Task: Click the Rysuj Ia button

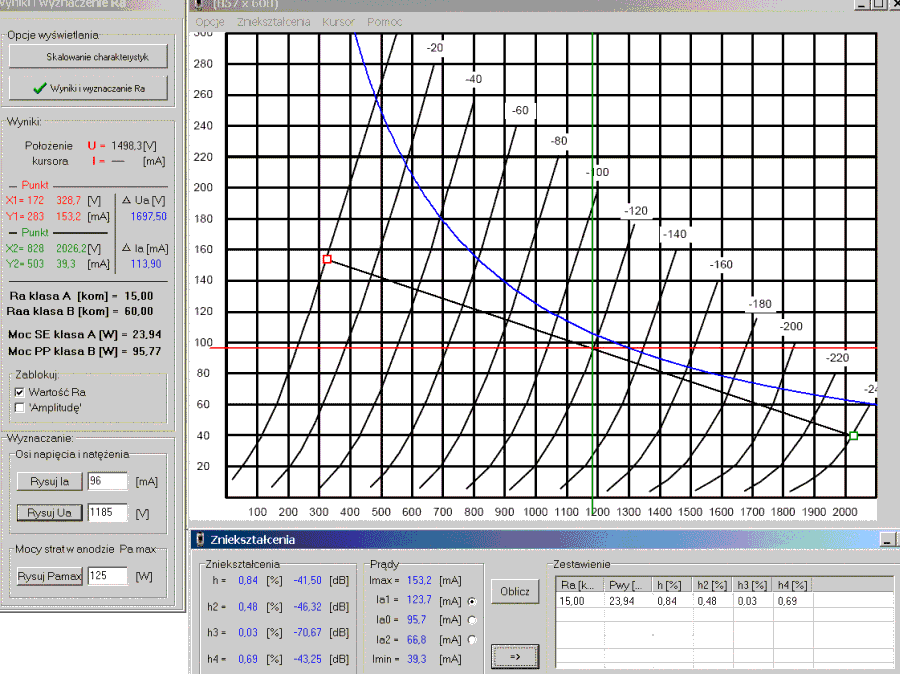Action: click(x=49, y=481)
